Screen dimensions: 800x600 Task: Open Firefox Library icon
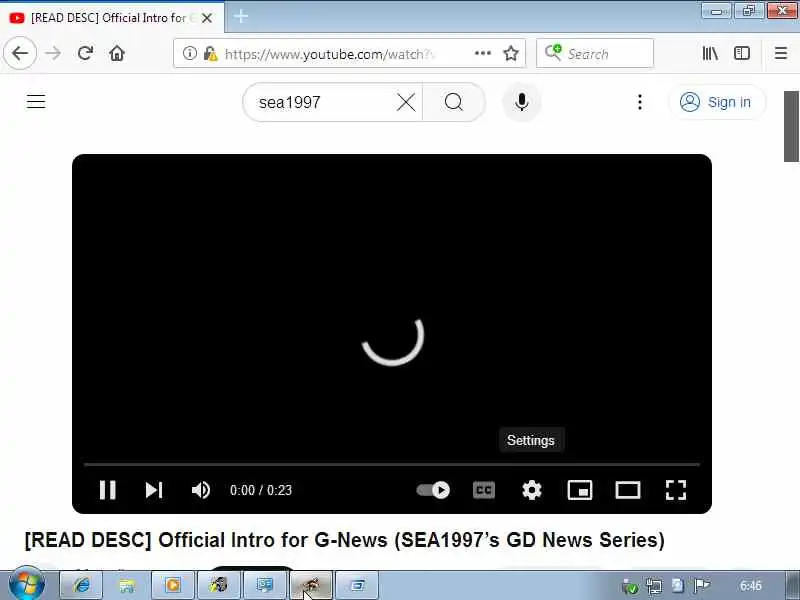click(x=710, y=53)
